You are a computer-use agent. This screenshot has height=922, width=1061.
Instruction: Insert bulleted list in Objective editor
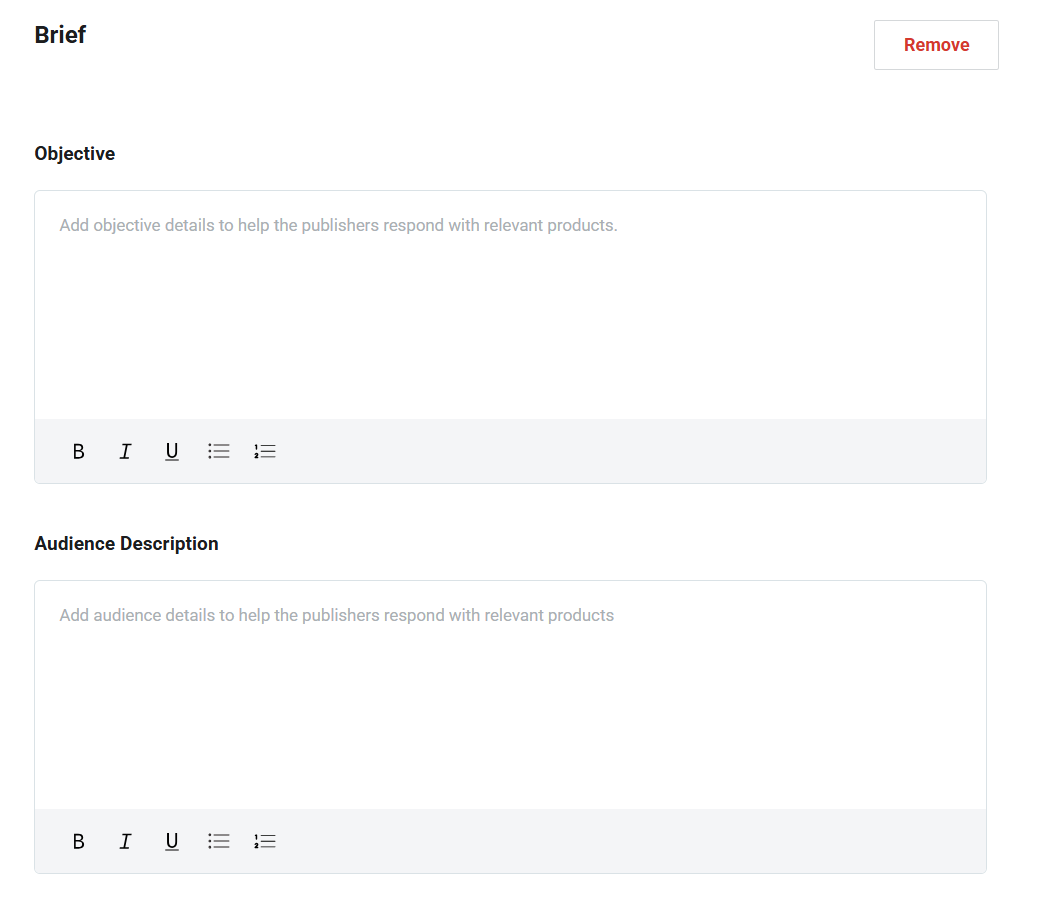219,451
